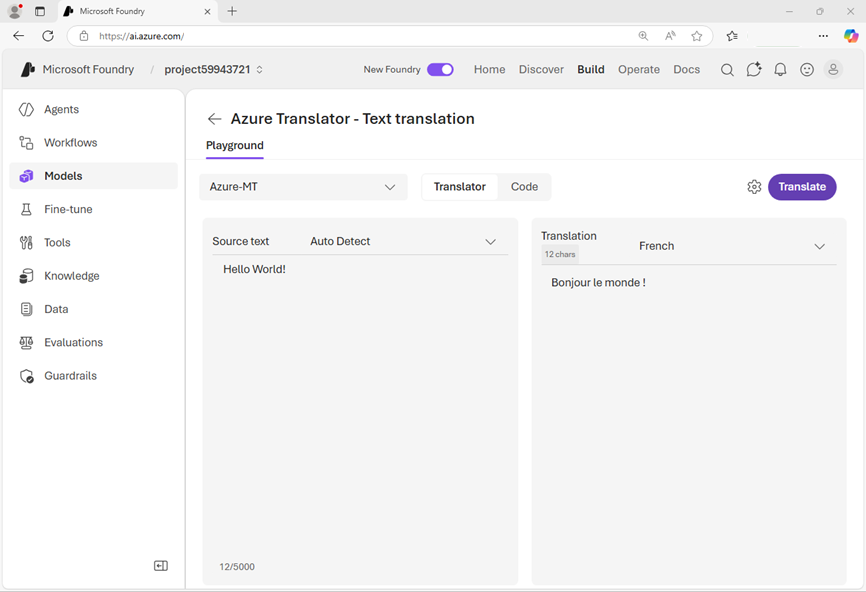Expand the Azure-MT model dropdown

click(303, 187)
